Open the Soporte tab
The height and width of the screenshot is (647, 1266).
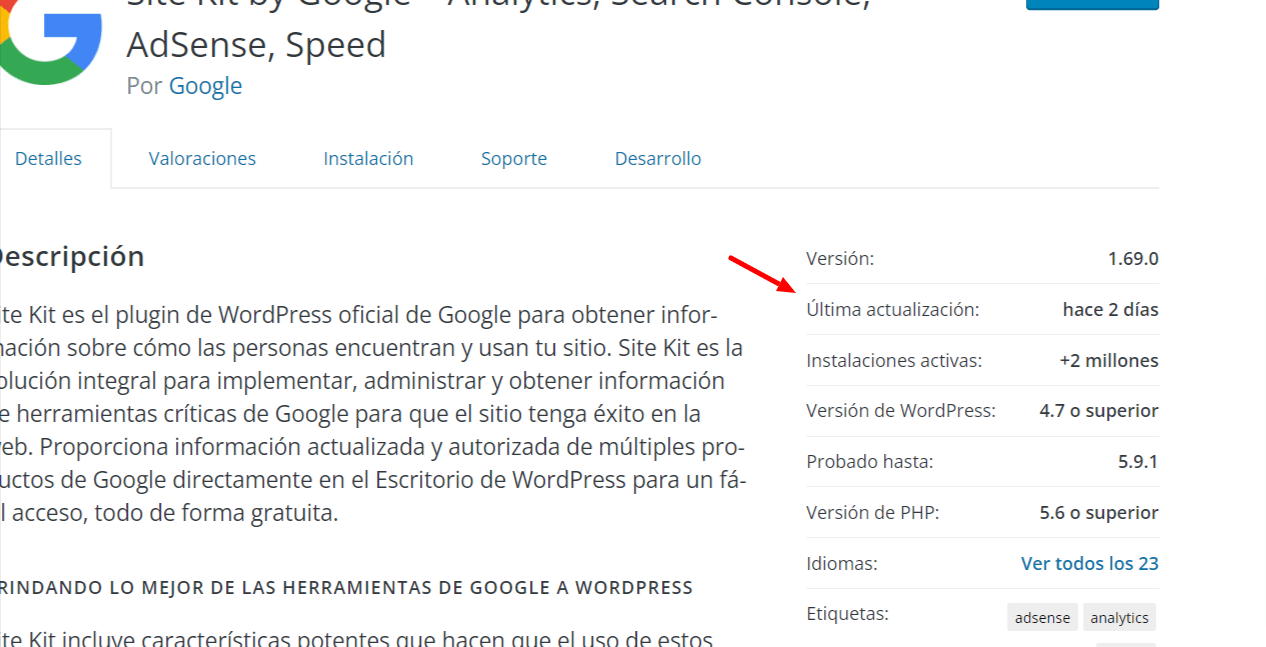514,158
